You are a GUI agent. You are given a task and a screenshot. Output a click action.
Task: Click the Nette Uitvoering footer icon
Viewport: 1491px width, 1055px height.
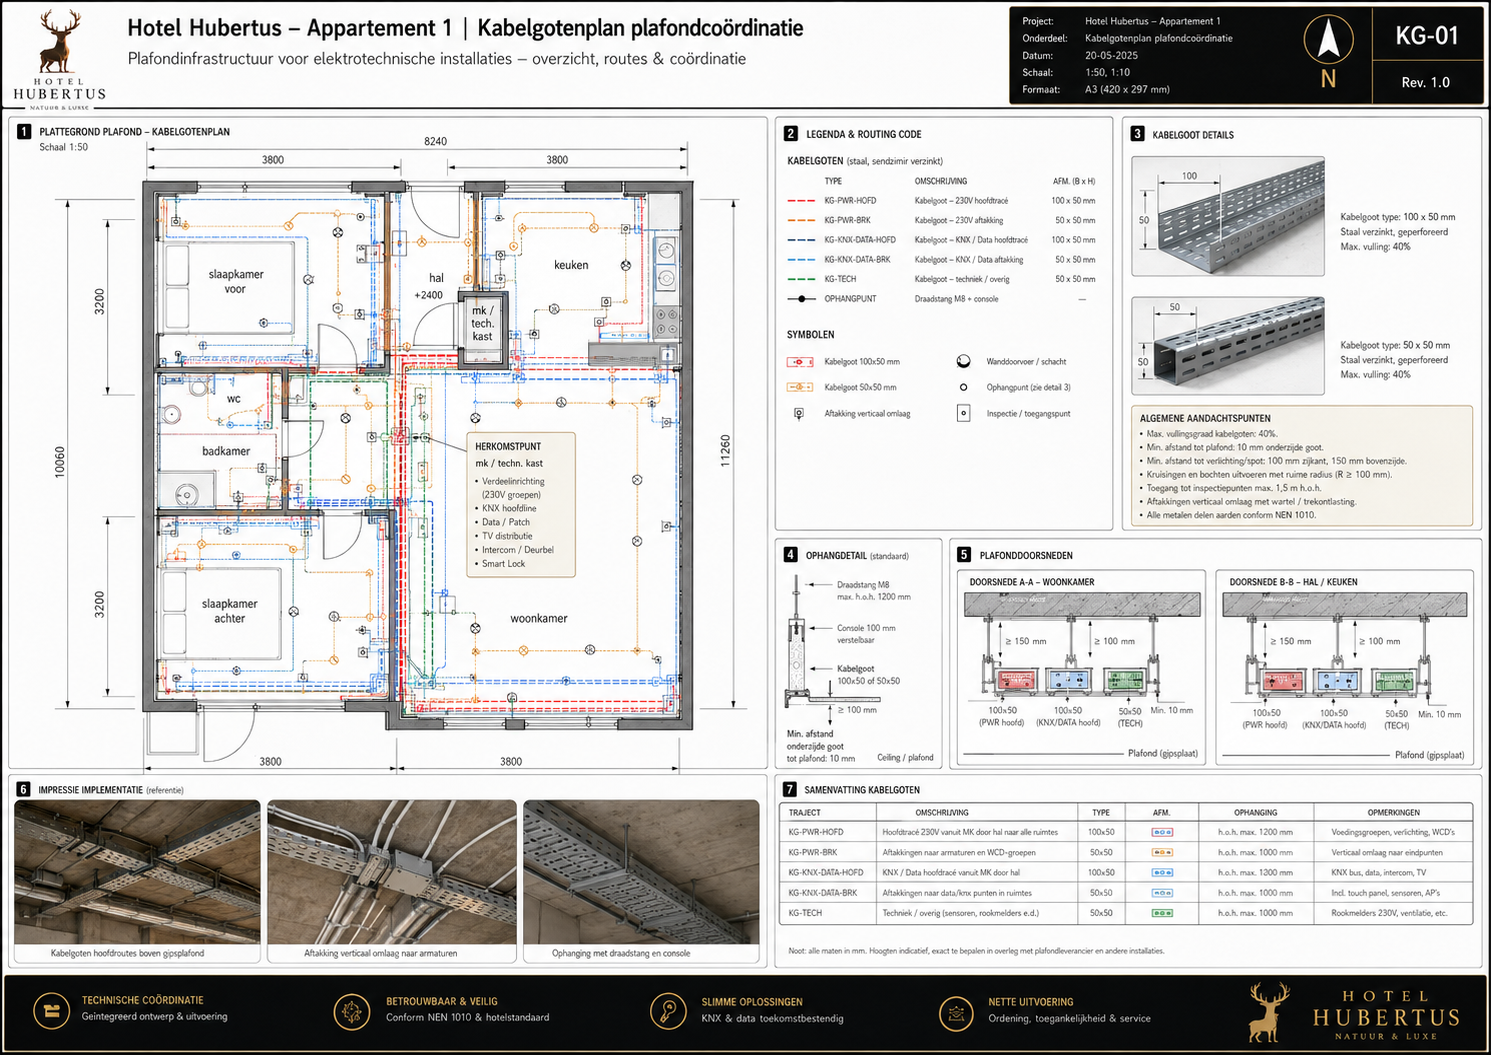(x=956, y=1013)
